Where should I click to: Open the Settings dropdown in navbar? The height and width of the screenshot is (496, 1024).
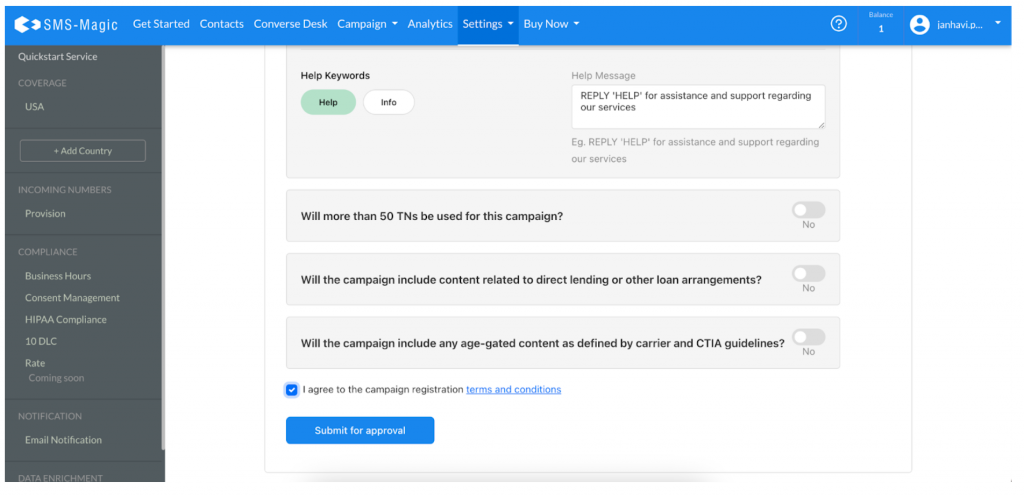488,24
